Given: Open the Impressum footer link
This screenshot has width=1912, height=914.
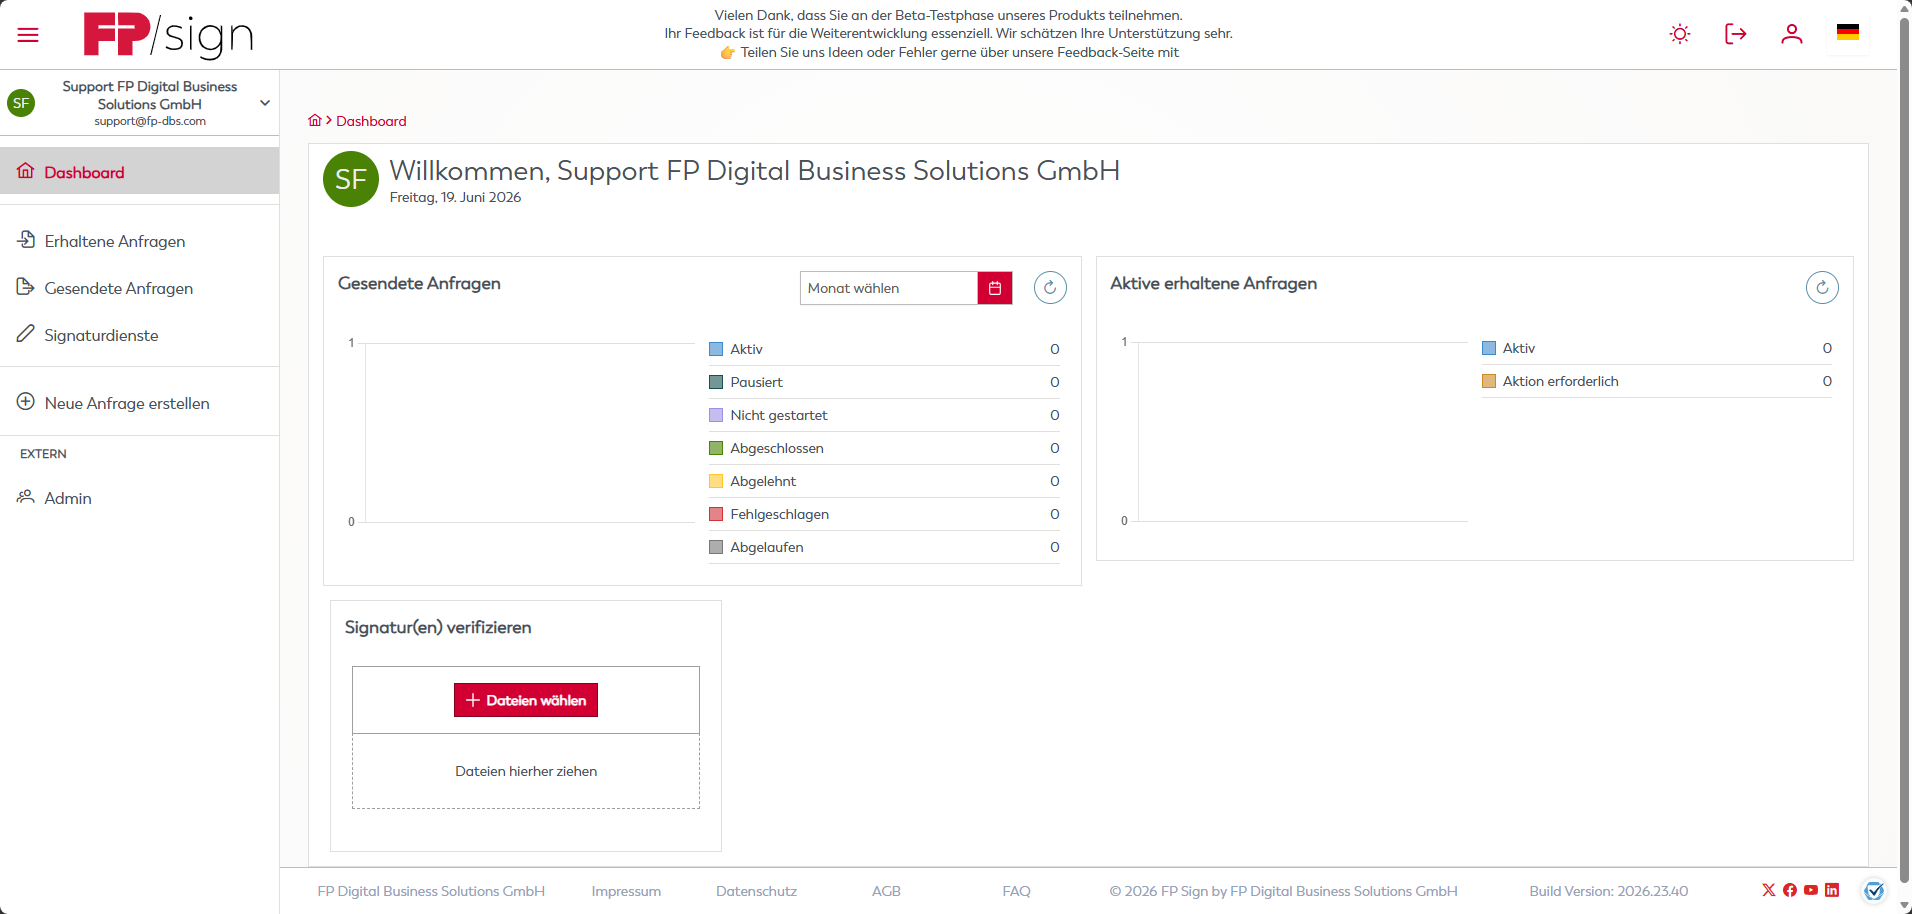Looking at the screenshot, I should pos(626,891).
